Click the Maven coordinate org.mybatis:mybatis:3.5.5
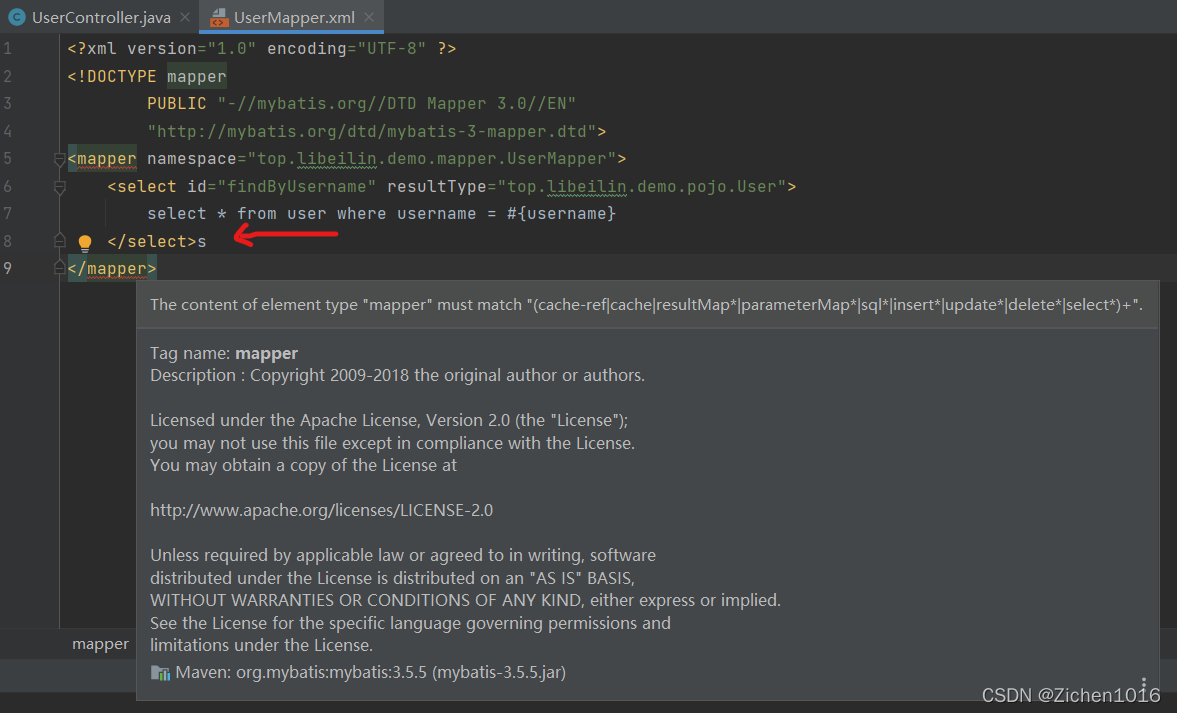 (331, 672)
